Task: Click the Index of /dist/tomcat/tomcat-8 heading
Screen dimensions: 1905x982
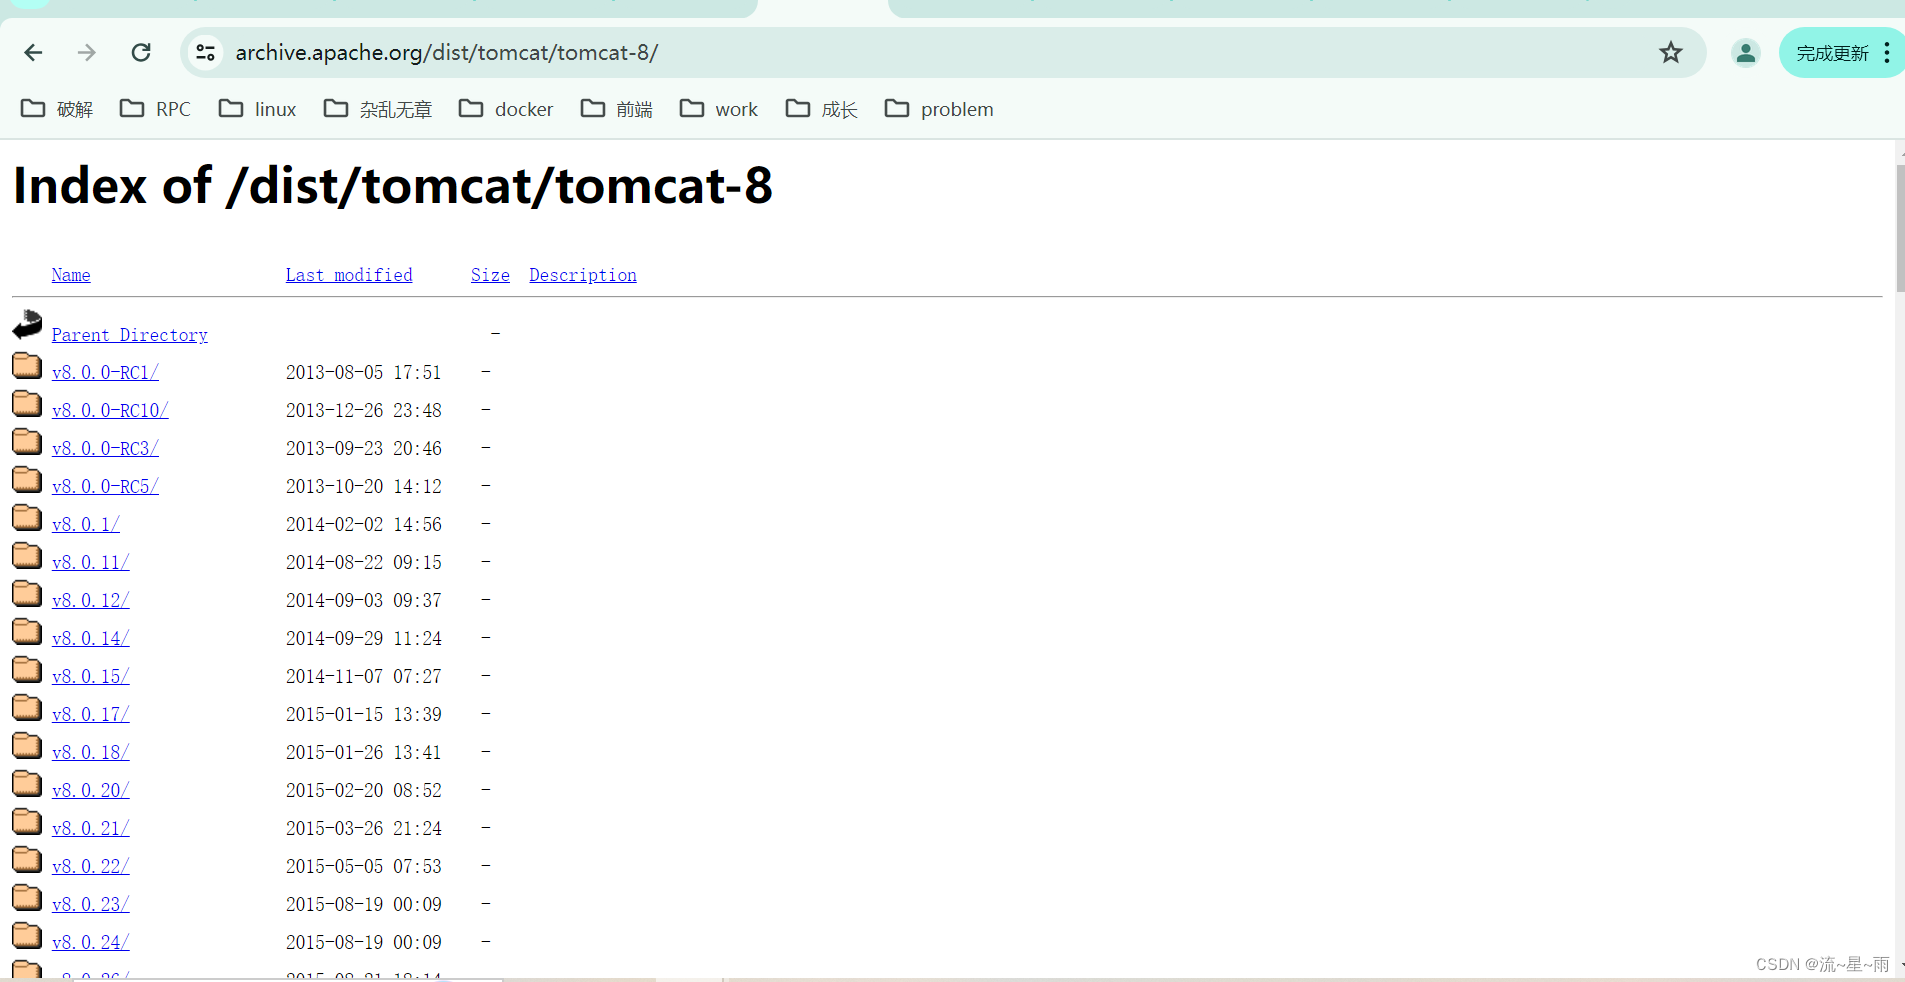Action: click(393, 186)
